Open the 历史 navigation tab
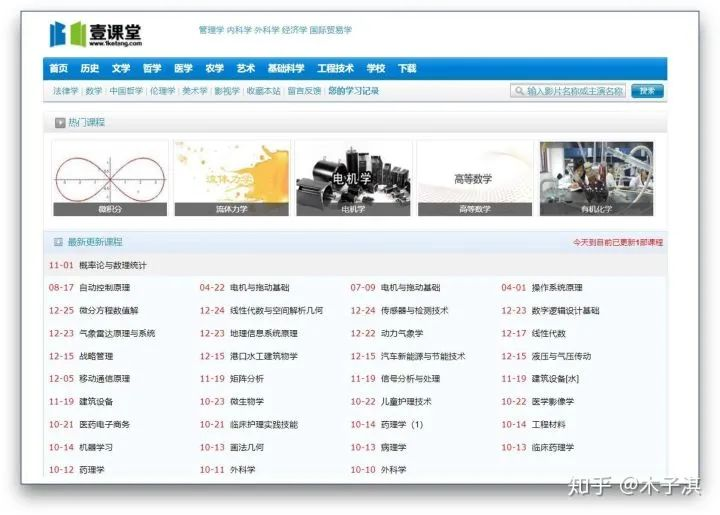The height and width of the screenshot is (515, 720). point(90,68)
